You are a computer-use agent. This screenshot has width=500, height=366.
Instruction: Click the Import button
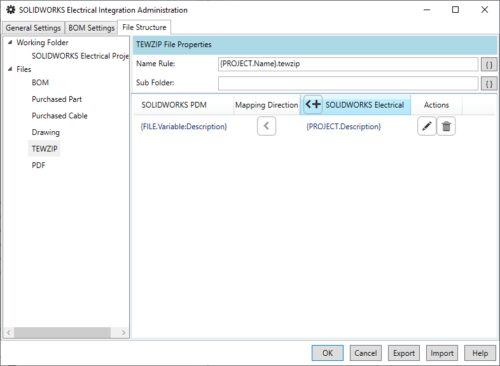coord(442,353)
